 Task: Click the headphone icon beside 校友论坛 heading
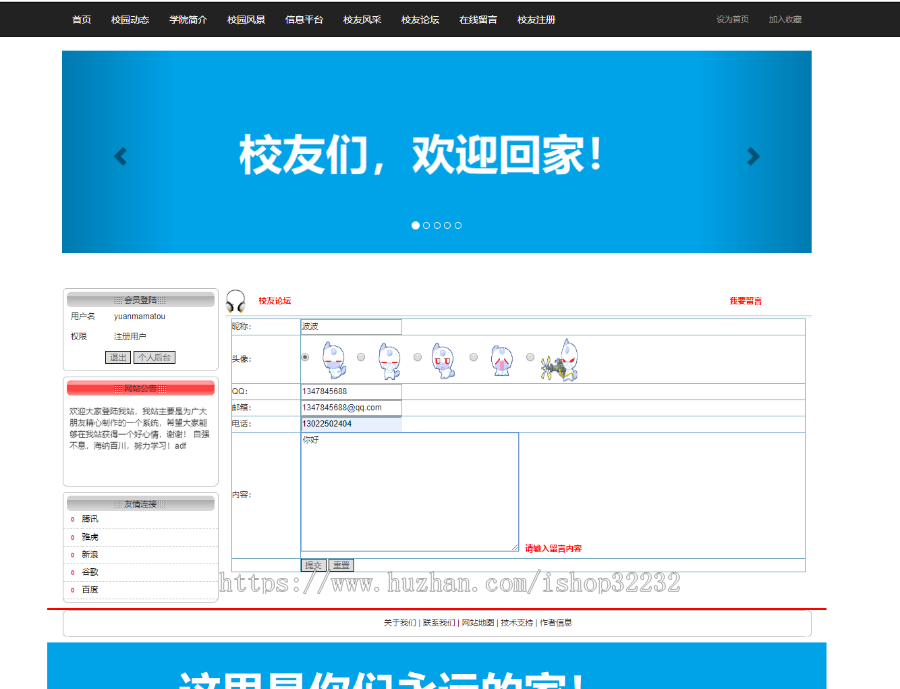click(237, 303)
